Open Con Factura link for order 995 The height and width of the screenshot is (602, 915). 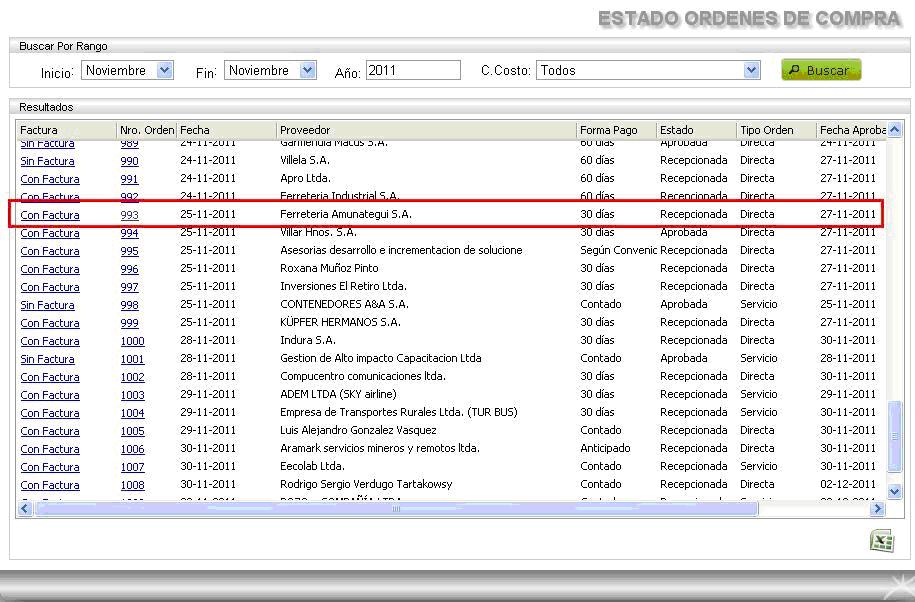point(50,251)
